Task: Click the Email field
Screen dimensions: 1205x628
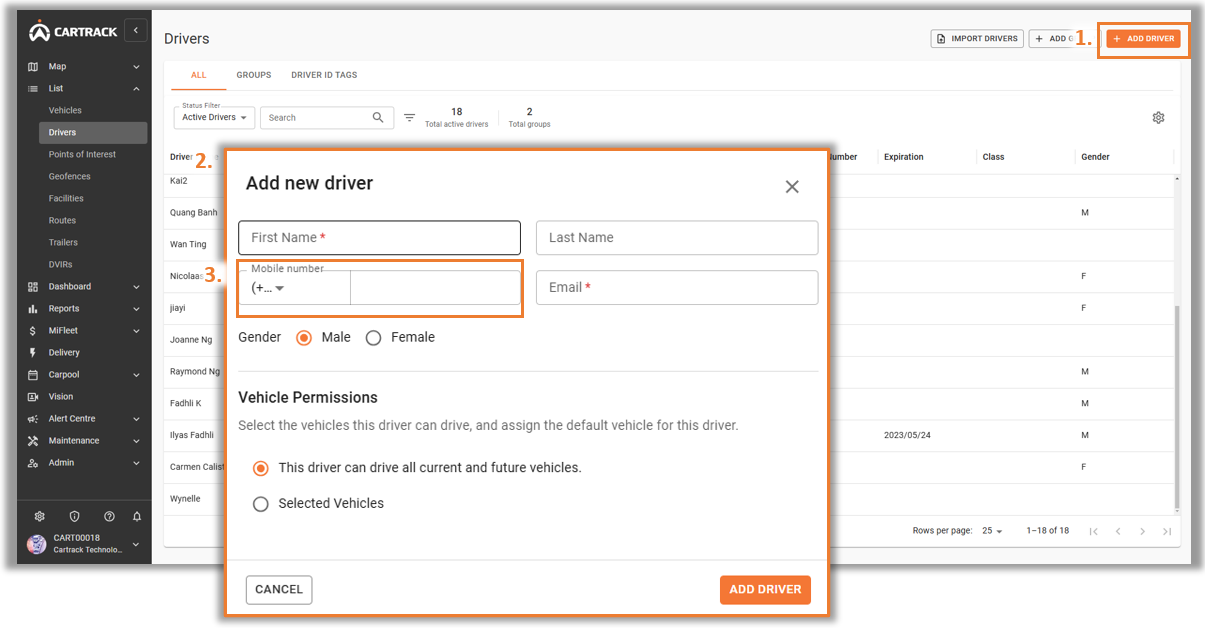Action: 677,288
